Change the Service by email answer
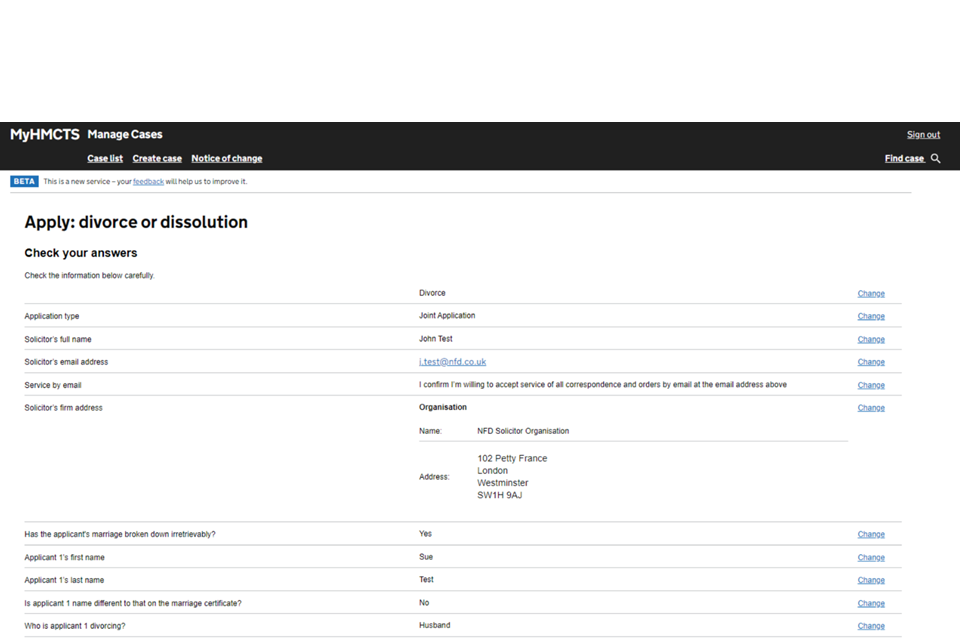960x640 pixels. pos(871,385)
